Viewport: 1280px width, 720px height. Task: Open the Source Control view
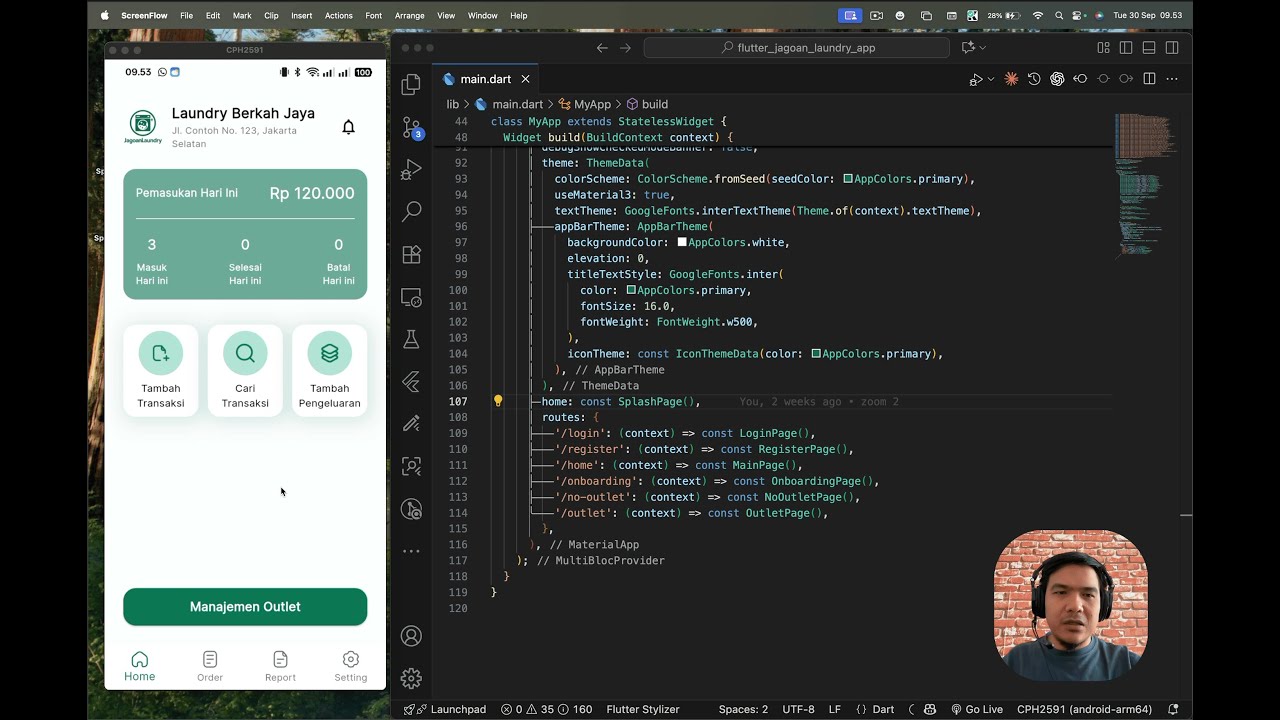pos(411,127)
